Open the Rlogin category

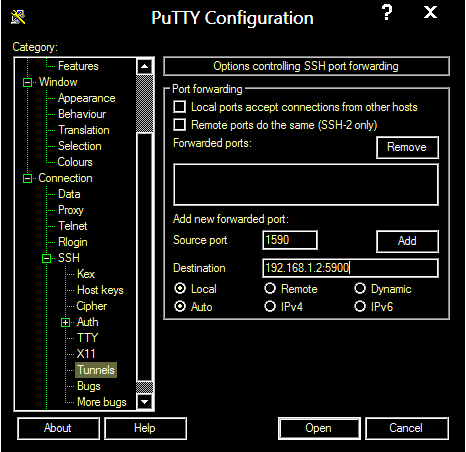[73, 242]
